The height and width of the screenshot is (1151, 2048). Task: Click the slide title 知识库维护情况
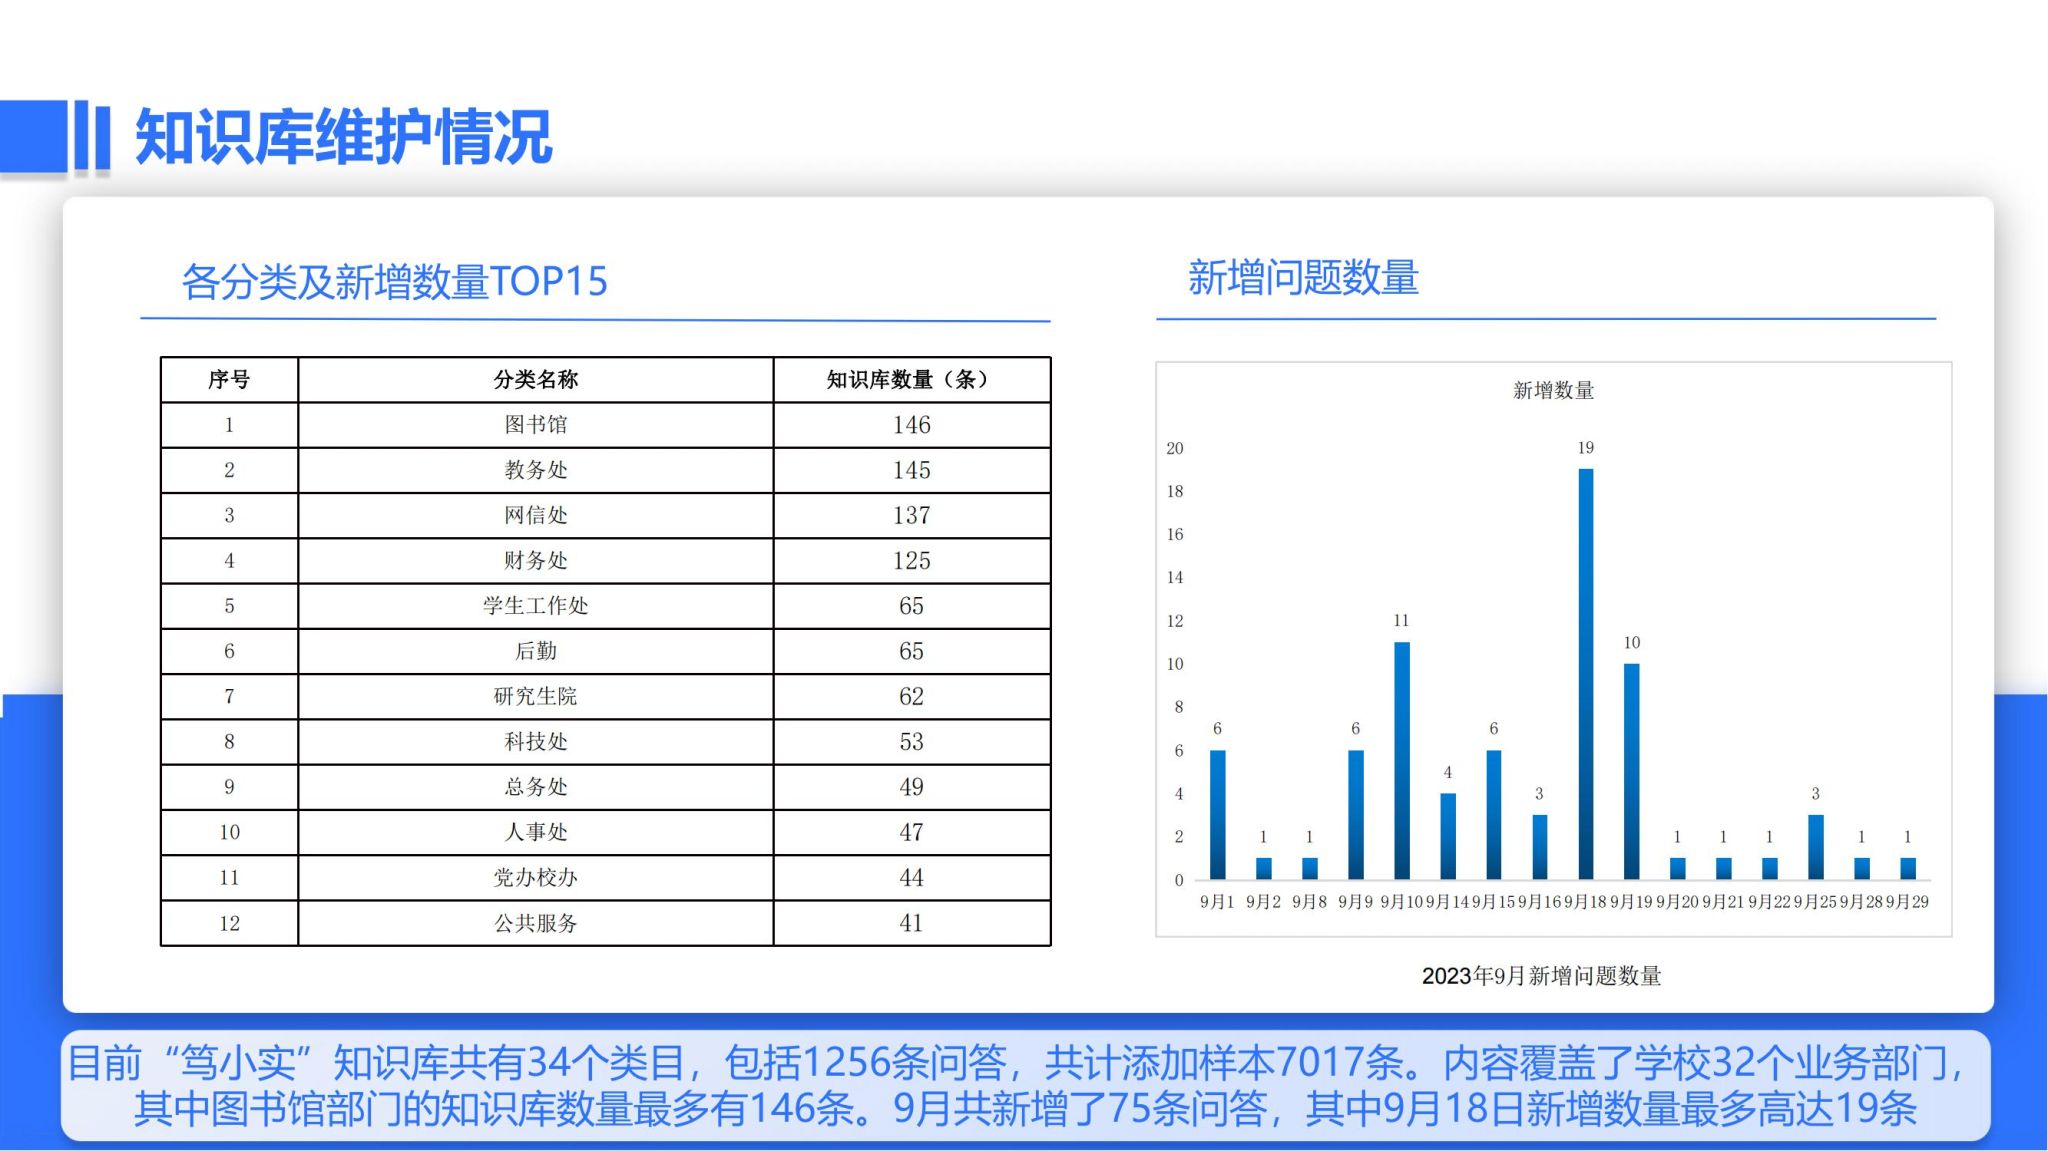(x=343, y=137)
